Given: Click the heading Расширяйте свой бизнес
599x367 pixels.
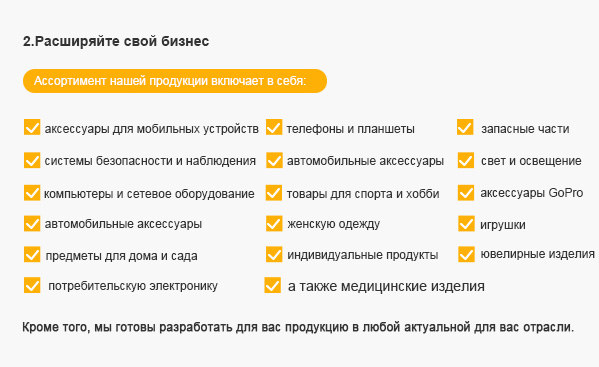Looking at the screenshot, I should pyautogui.click(x=116, y=41).
